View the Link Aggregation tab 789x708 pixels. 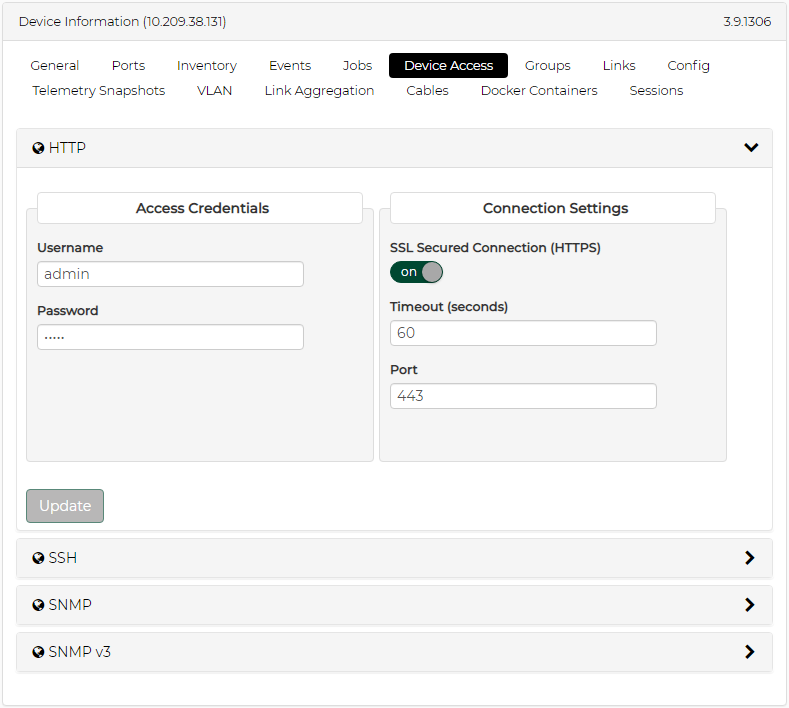[319, 91]
